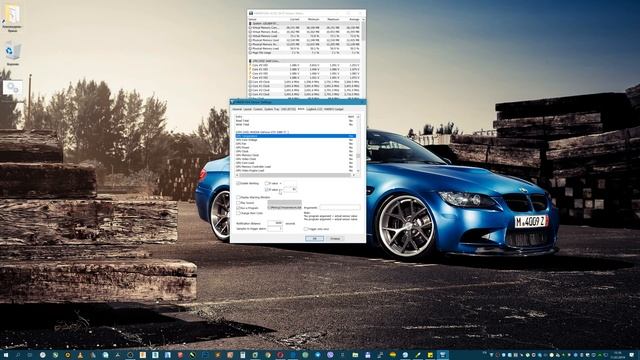Screen dimensions: 640x360
Task: Select the GPU Video Engine Load row
Action: pos(295,171)
